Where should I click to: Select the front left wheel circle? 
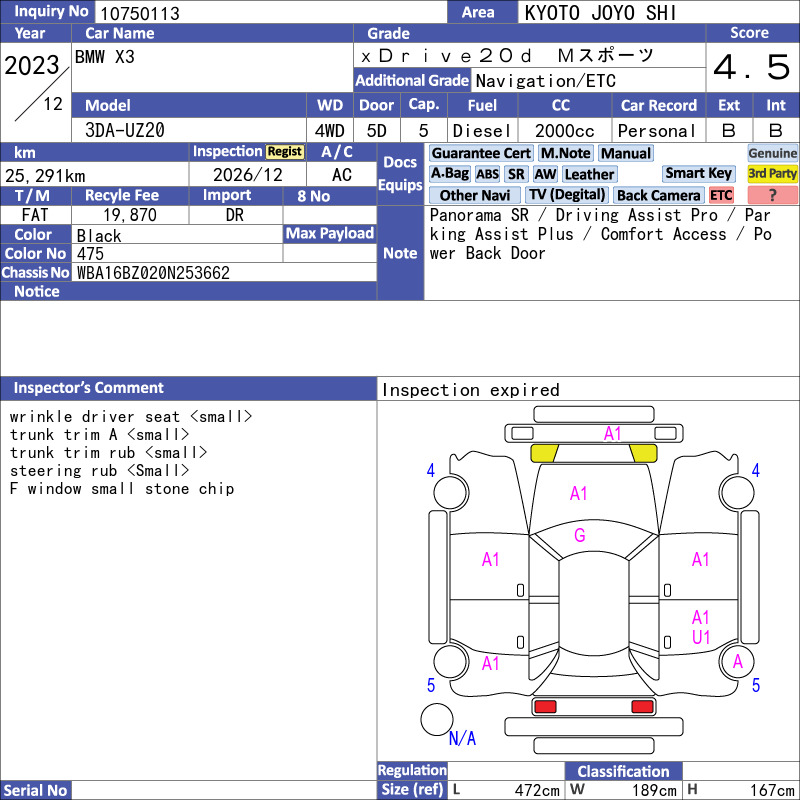451,492
